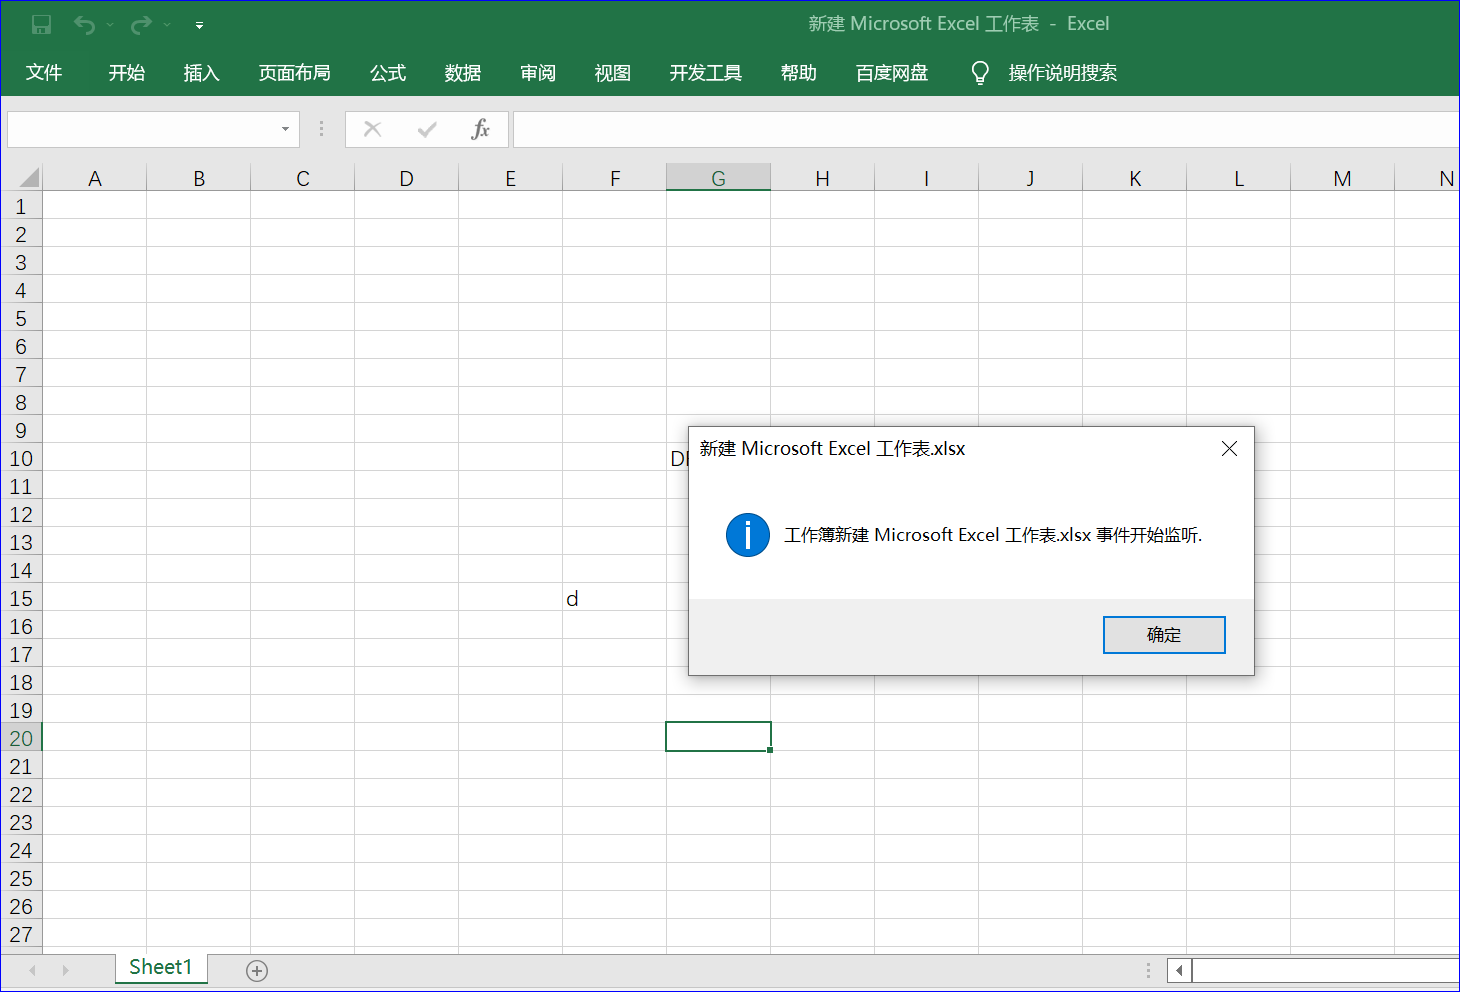
Task: Click the Redo arrow icon
Action: coord(141,25)
